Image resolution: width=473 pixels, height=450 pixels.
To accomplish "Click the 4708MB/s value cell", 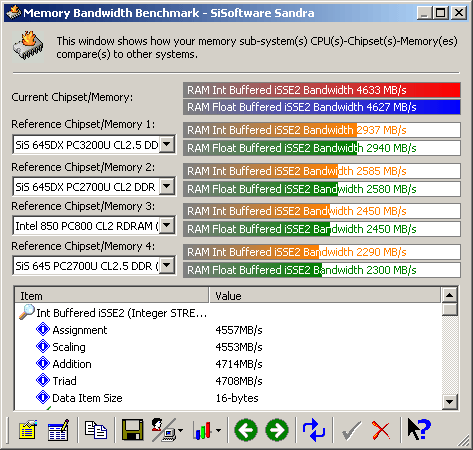I will [239, 381].
